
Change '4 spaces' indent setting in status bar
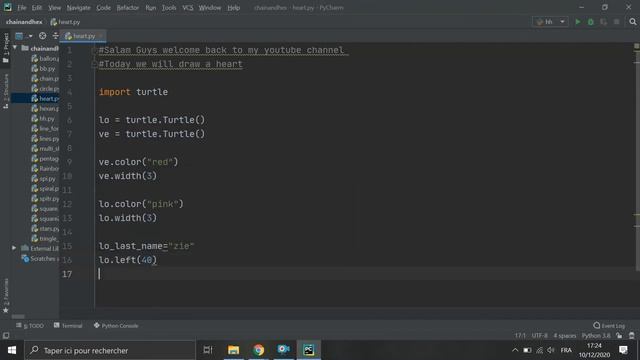coord(564,336)
